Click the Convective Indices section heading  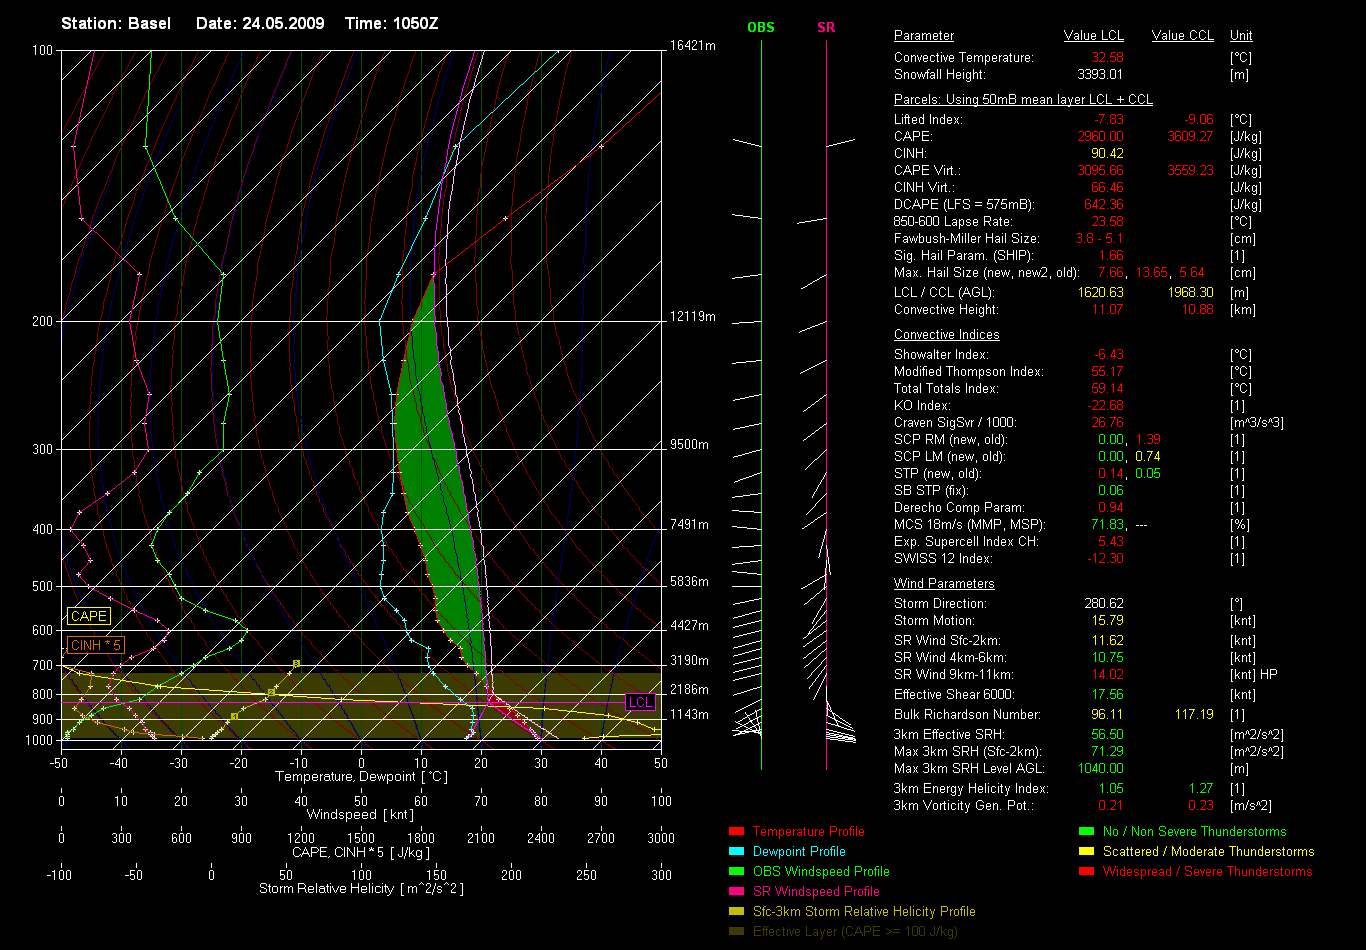coord(946,334)
